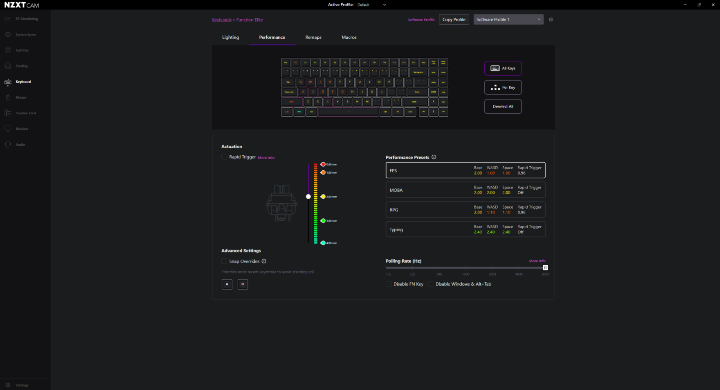Enable the Snap Overrides checkbox

[x=224, y=261]
